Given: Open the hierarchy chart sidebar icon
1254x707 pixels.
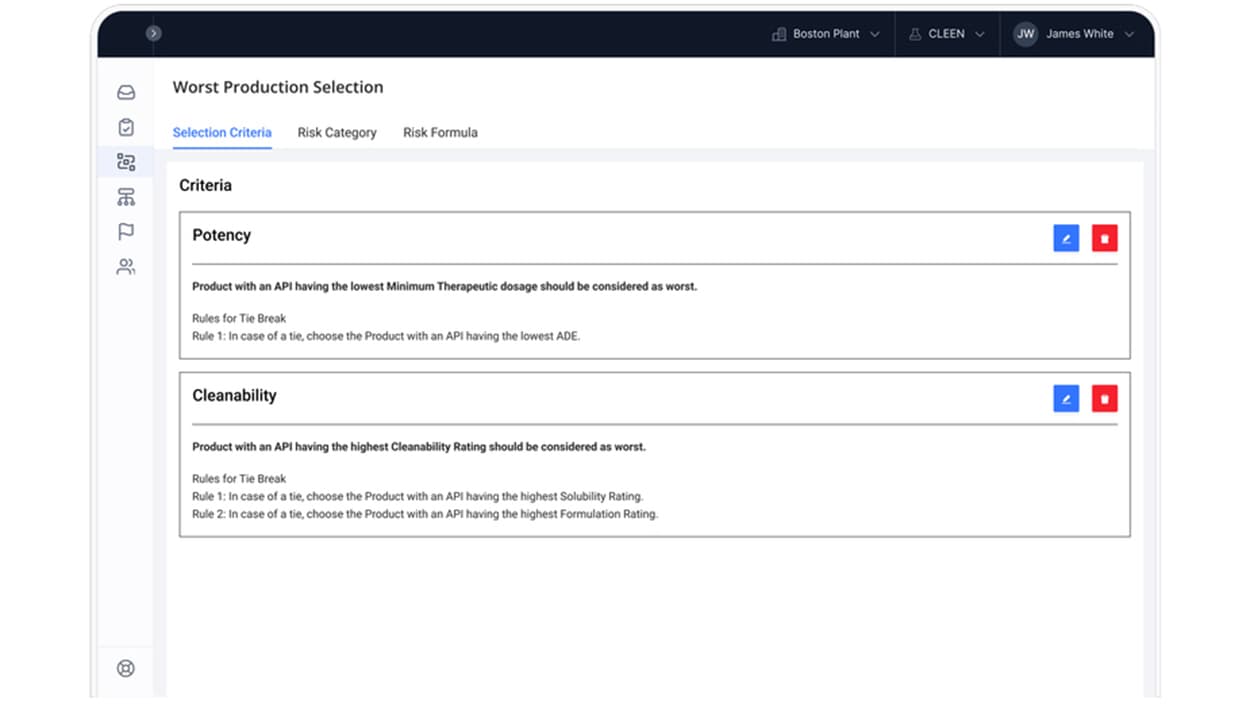Looking at the screenshot, I should [x=126, y=197].
